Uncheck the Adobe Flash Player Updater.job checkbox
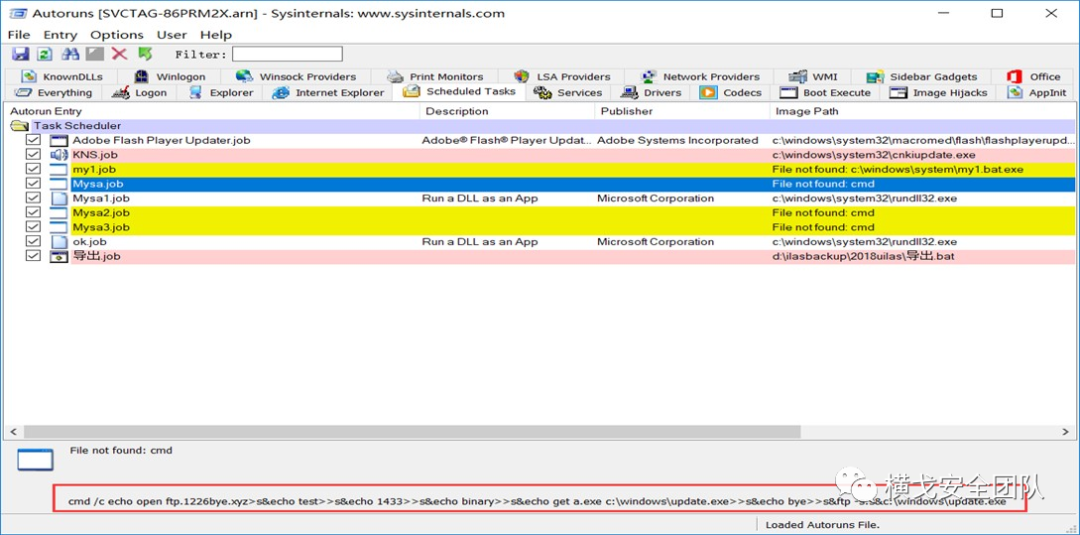 point(33,140)
